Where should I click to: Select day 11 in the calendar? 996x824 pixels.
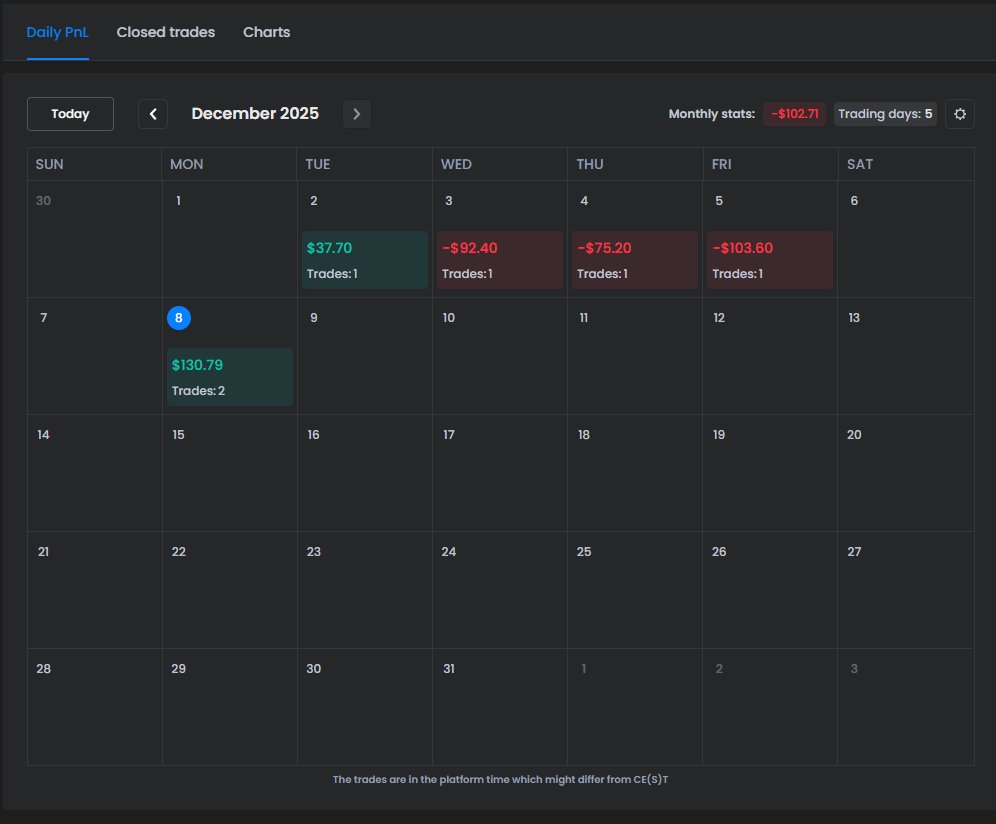coord(584,318)
